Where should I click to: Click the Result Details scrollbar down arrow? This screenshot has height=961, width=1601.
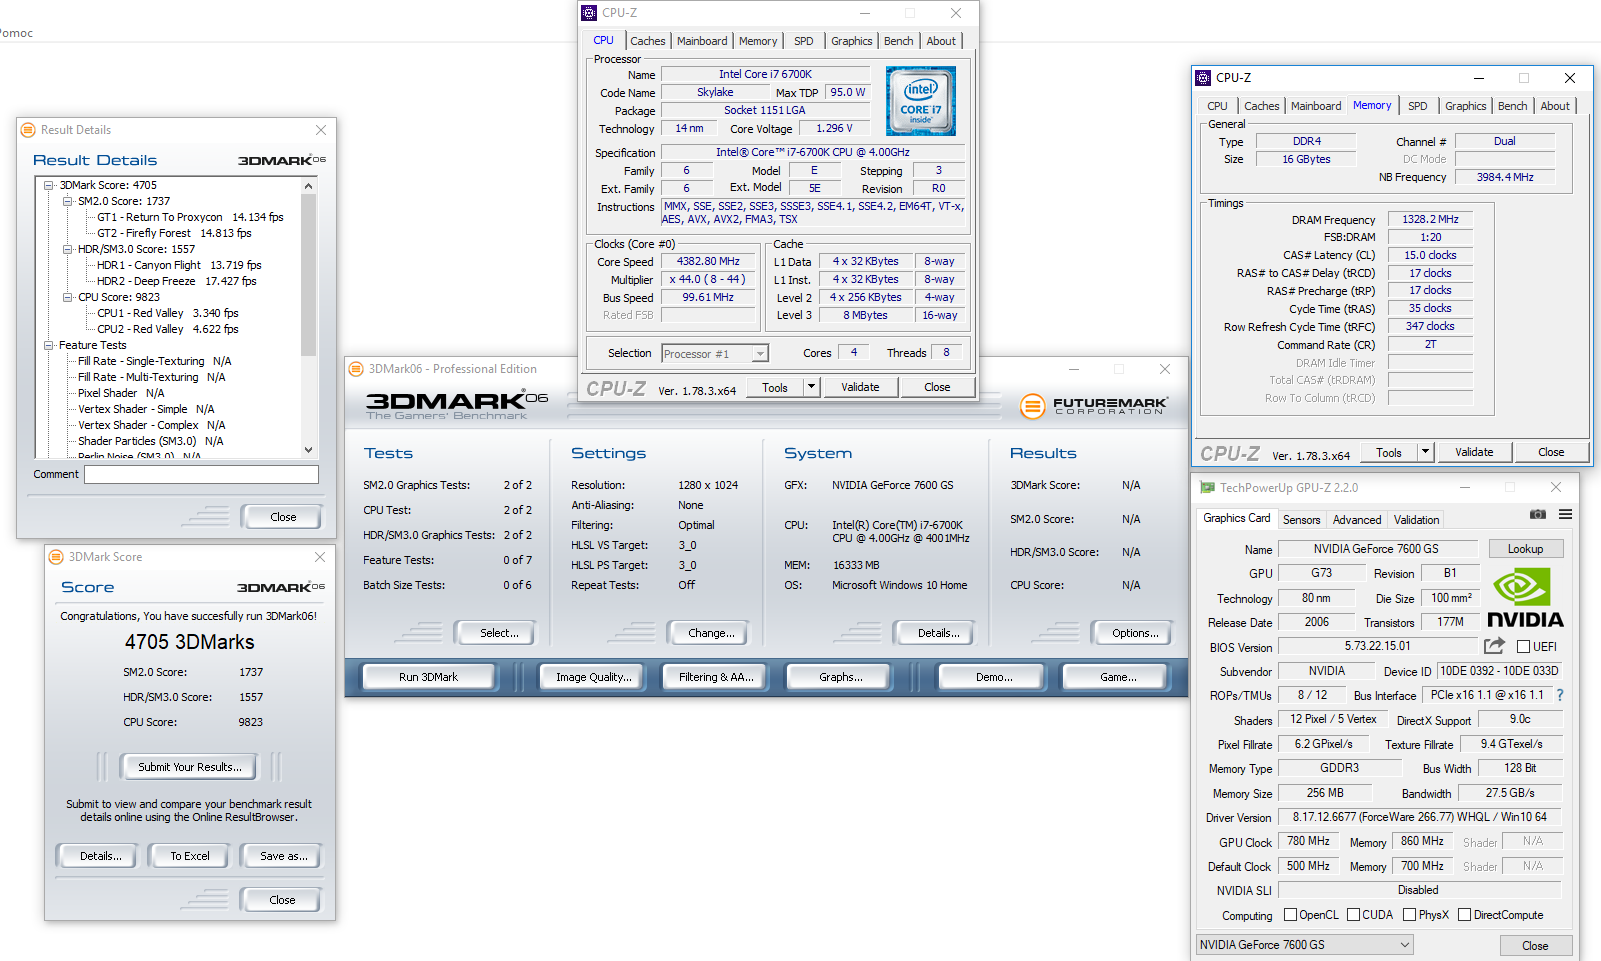tap(308, 450)
